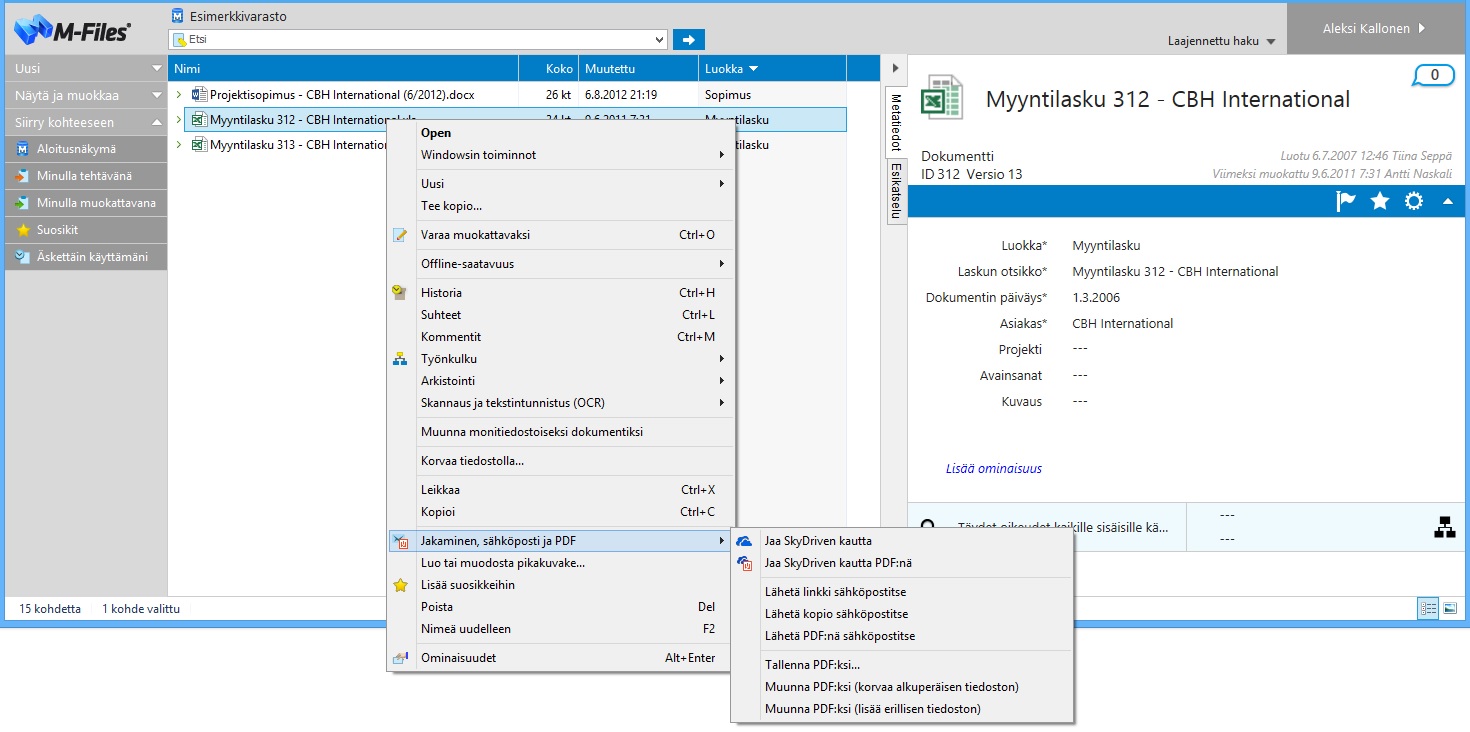
Task: Open Minulla tehtävänä view
Action: click(x=84, y=176)
